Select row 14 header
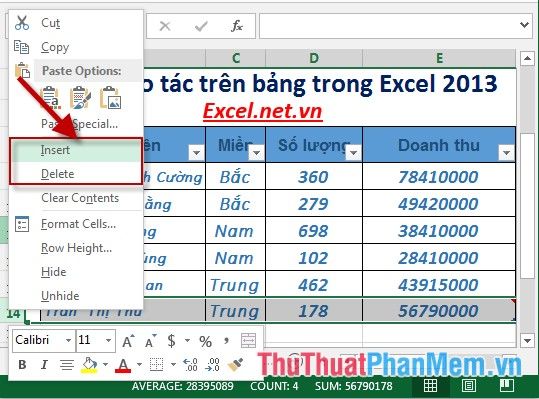 tap(13, 313)
